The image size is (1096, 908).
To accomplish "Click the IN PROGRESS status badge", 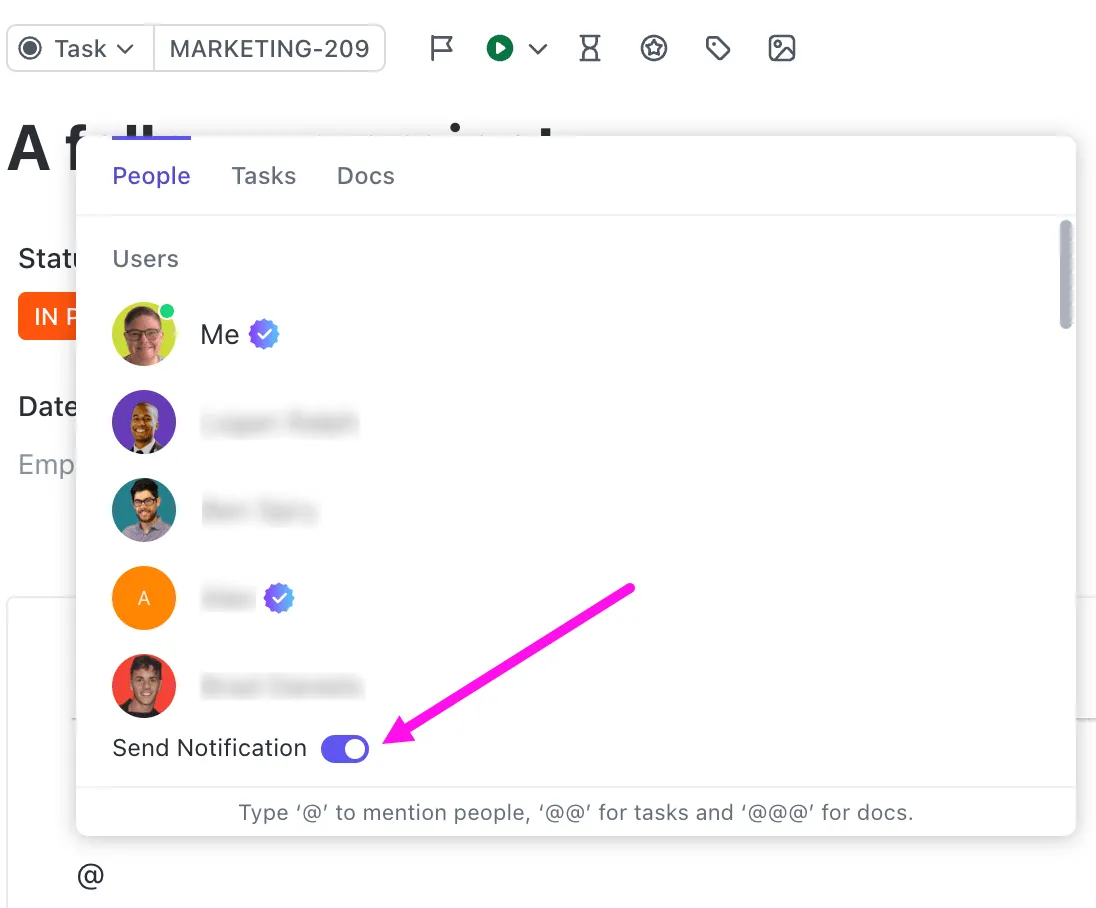I will pyautogui.click(x=48, y=316).
